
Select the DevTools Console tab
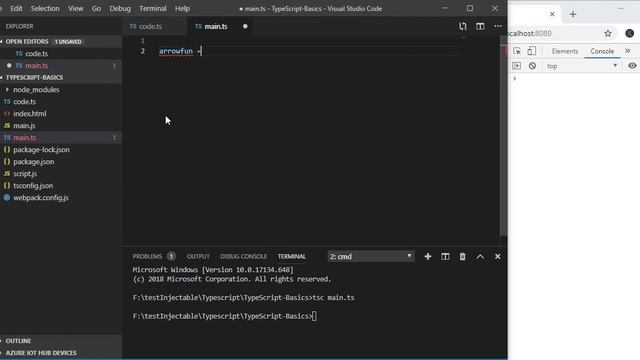602,51
